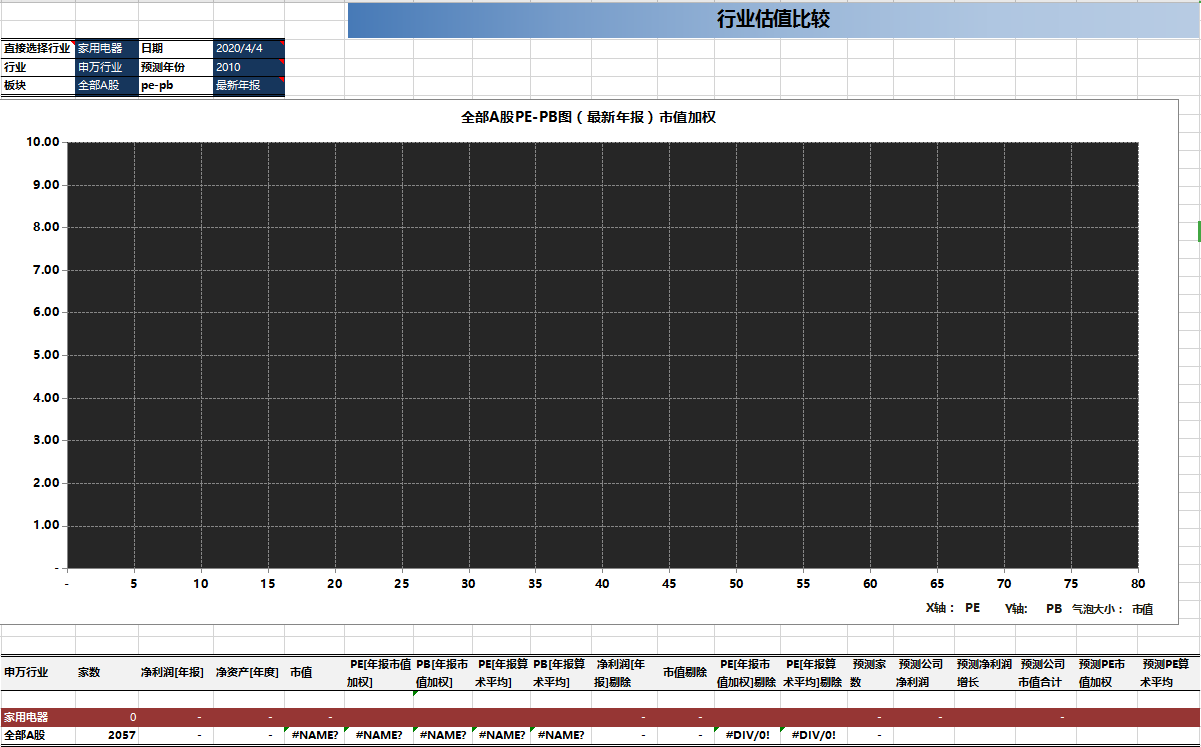Screen dimensions: 1201x747
Task: Click the chart title 全部A股PE-PB图
Action: pos(588,117)
